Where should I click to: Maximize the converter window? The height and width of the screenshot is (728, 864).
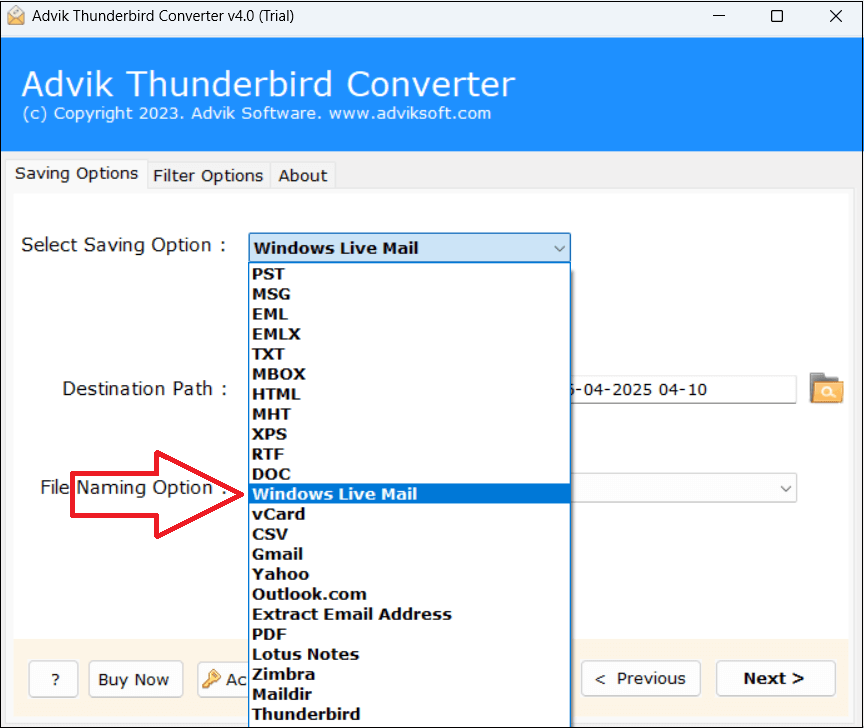tap(776, 16)
